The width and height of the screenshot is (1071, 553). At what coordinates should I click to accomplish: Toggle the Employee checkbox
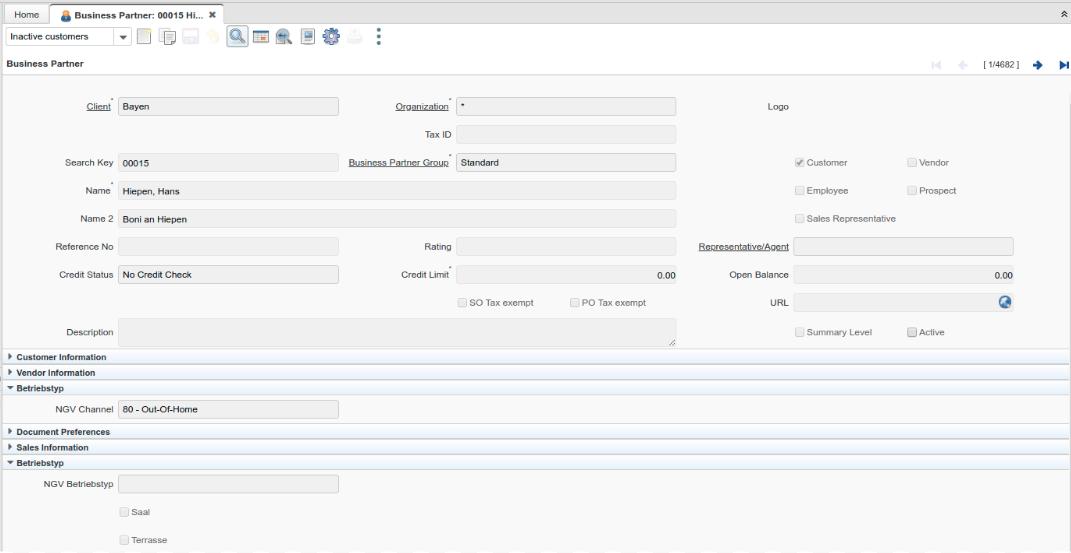tap(799, 190)
